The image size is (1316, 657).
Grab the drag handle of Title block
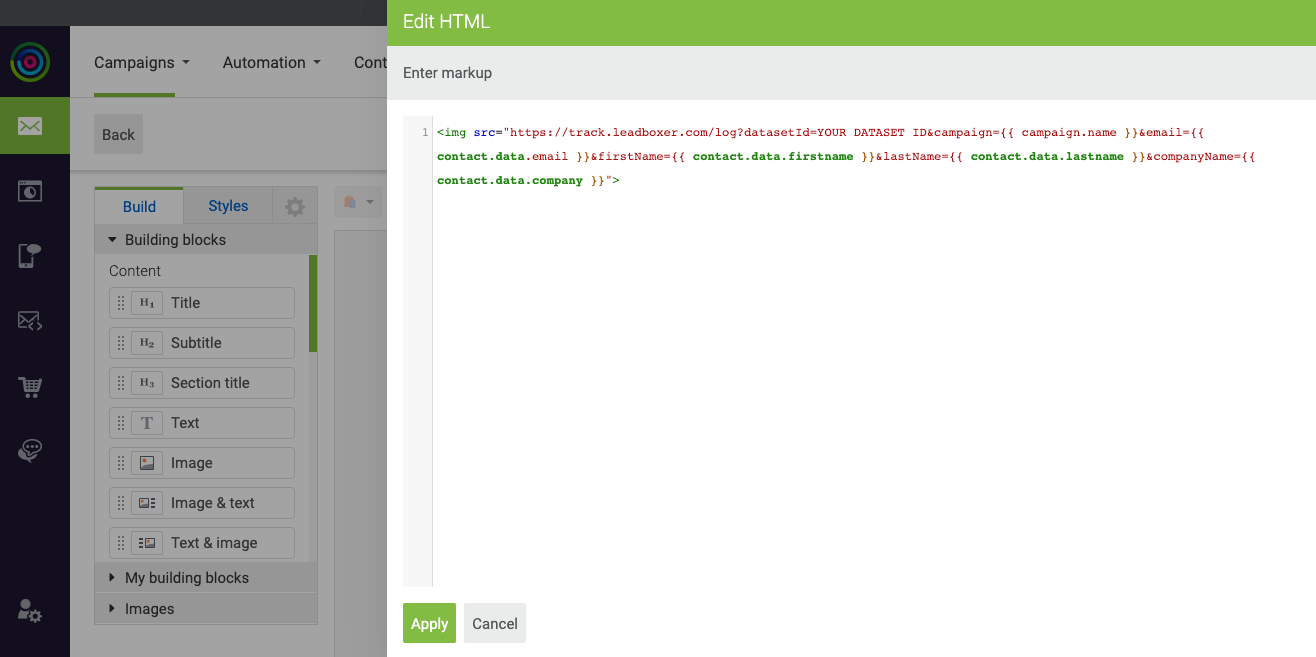121,303
